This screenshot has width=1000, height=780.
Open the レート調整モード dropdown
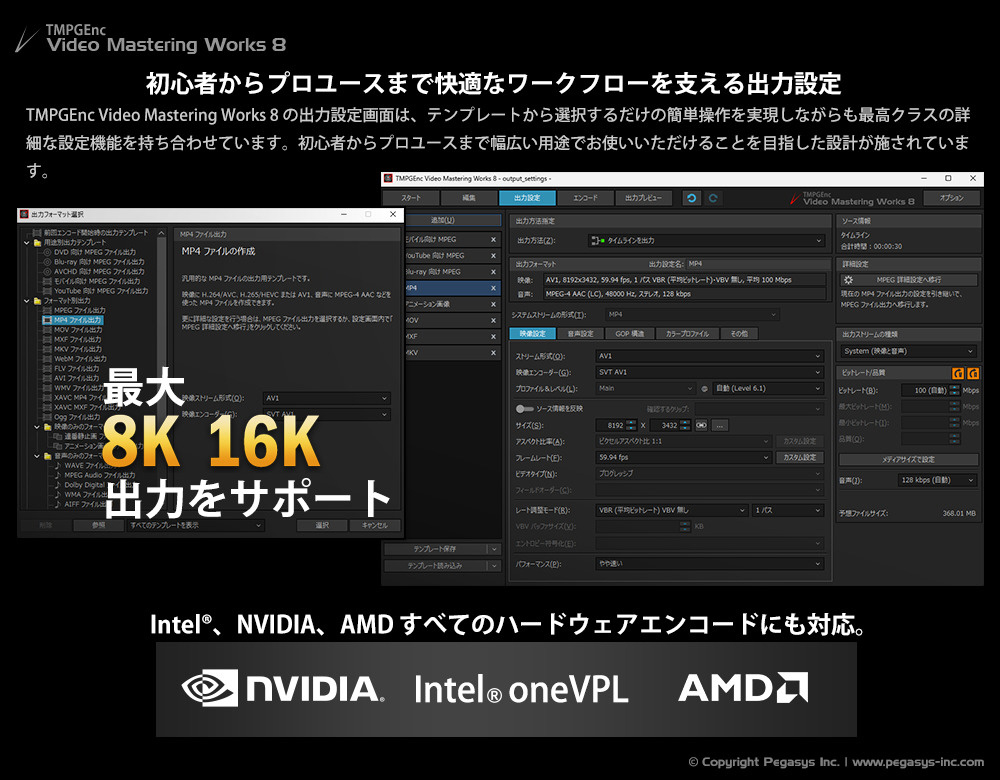[x=672, y=510]
